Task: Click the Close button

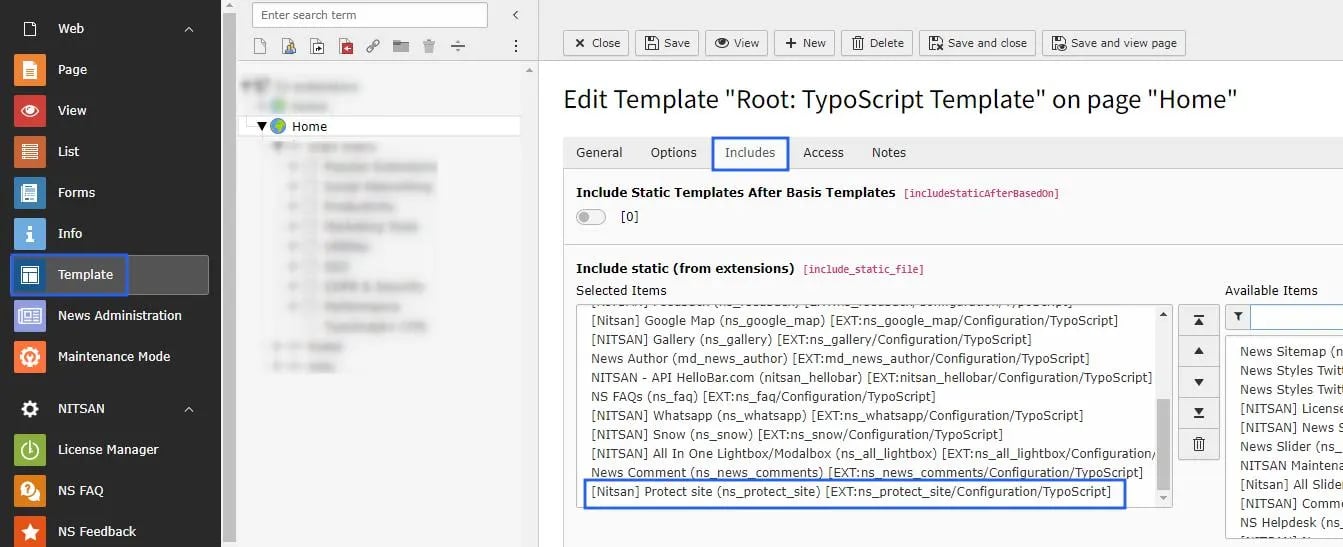Action: point(596,43)
